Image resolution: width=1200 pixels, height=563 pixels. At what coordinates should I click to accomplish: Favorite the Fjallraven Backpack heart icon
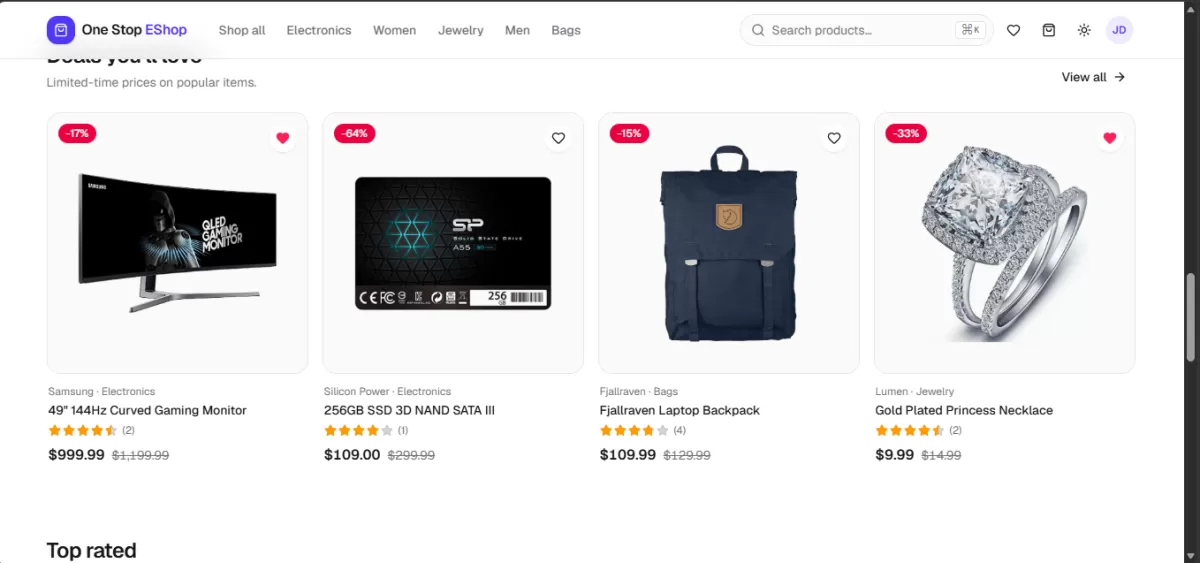pos(834,138)
